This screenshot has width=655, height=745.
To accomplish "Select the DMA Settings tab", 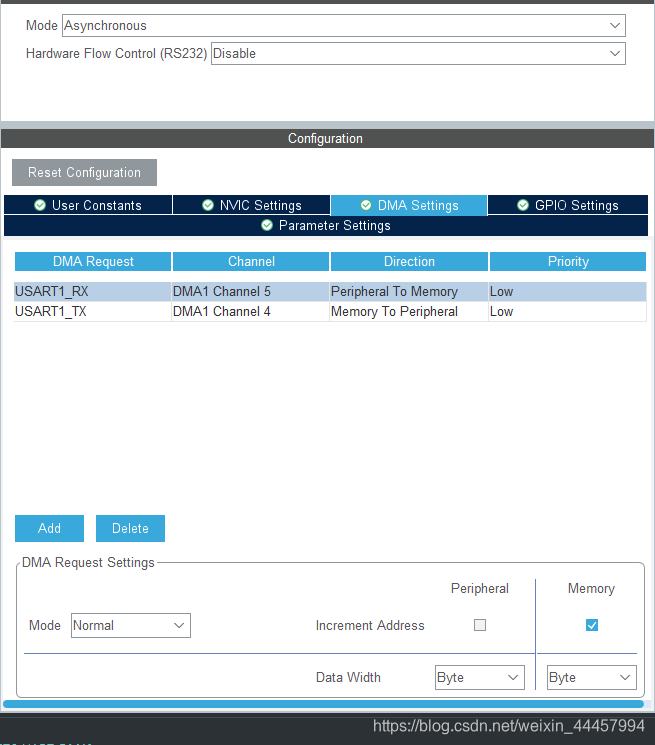I will (409, 205).
